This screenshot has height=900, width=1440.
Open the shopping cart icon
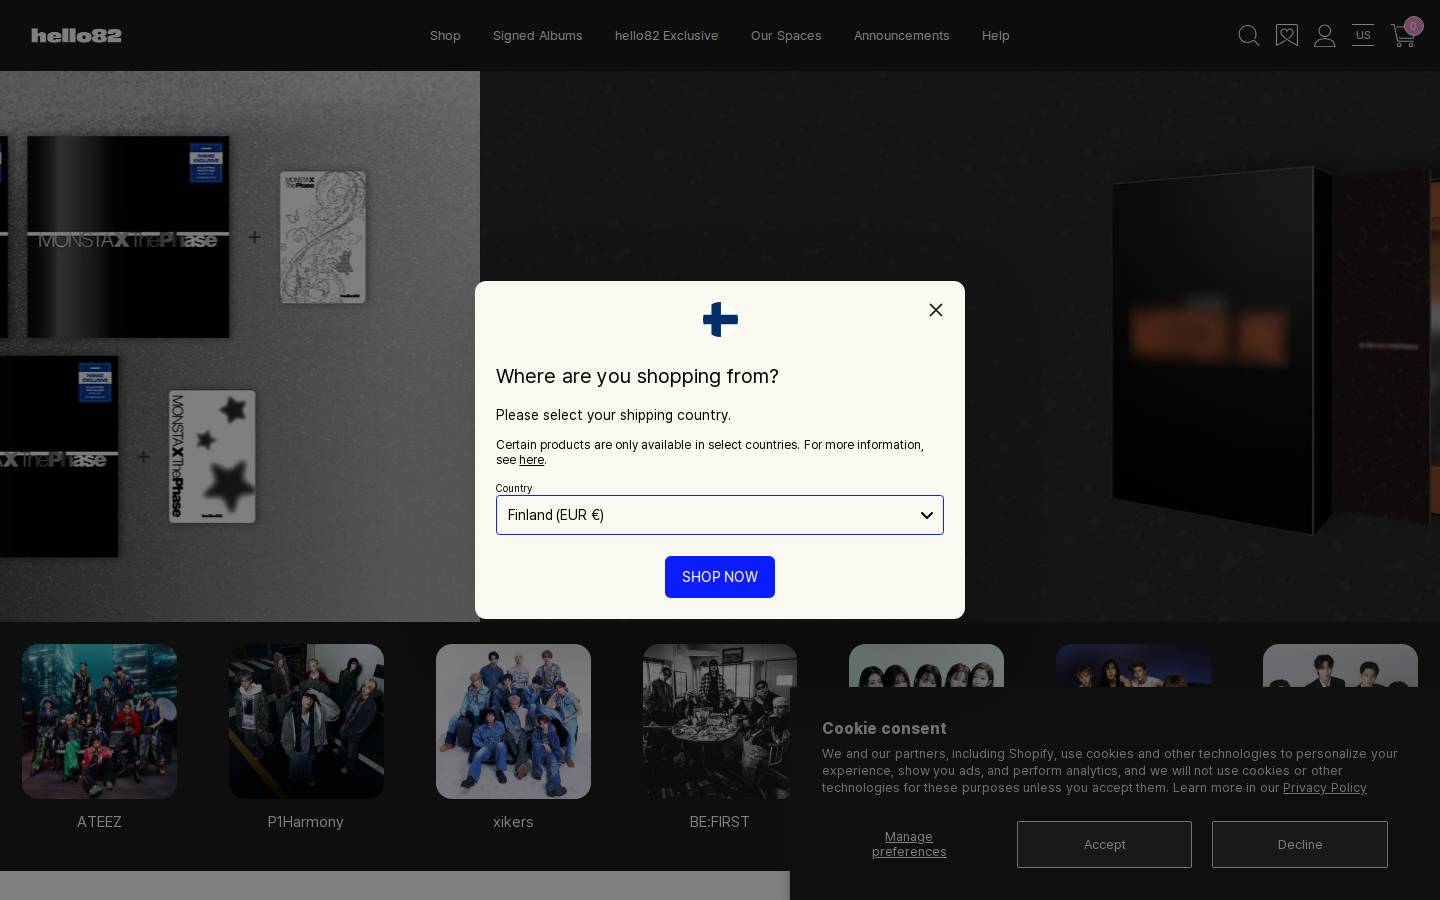[x=1402, y=37]
